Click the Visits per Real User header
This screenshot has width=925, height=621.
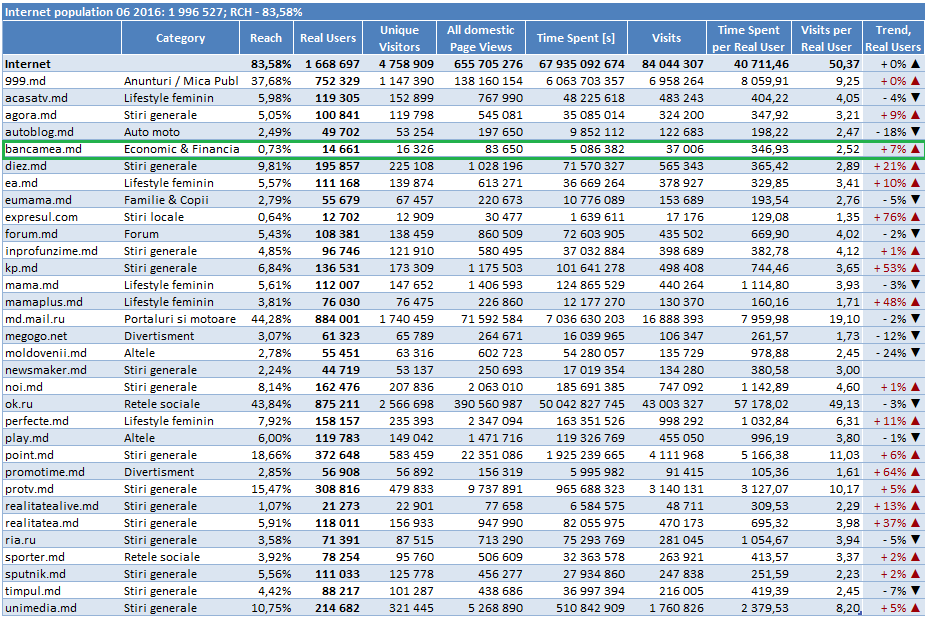[x=826, y=38]
